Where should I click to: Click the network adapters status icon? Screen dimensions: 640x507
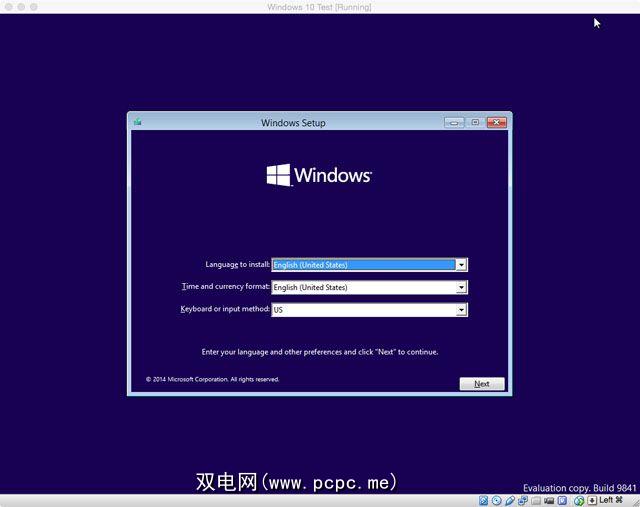coord(523,500)
